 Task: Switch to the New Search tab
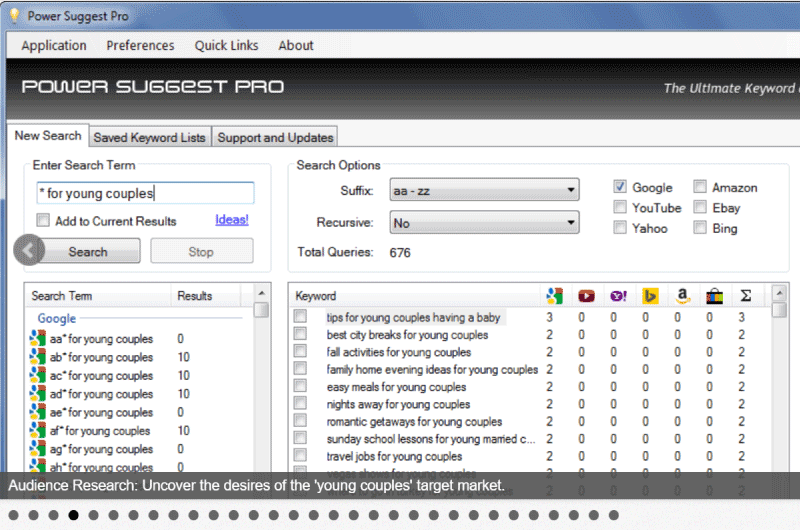[x=48, y=136]
